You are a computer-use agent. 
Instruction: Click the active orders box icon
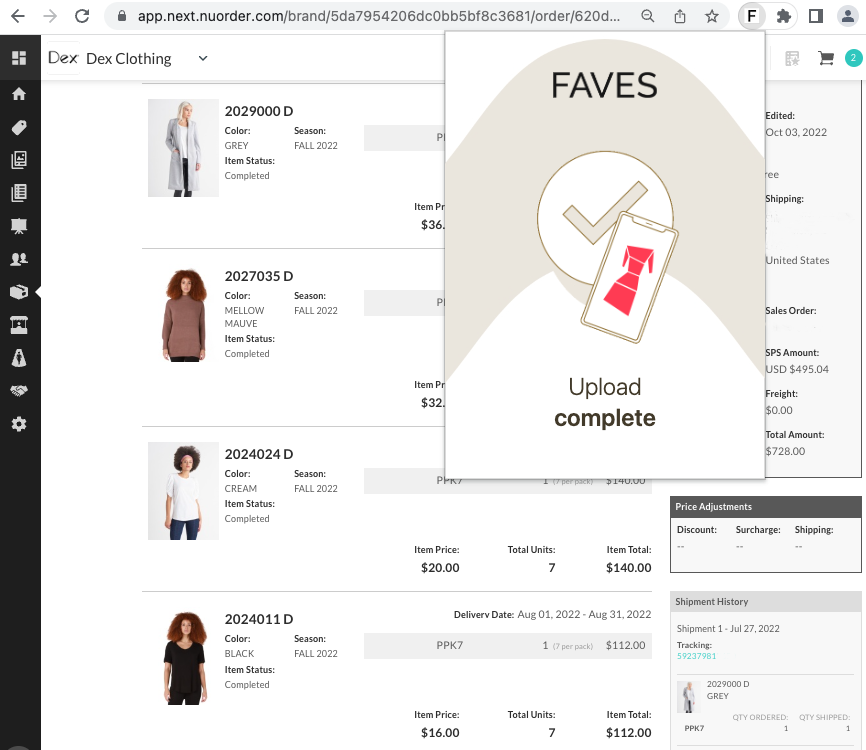[x=19, y=290]
